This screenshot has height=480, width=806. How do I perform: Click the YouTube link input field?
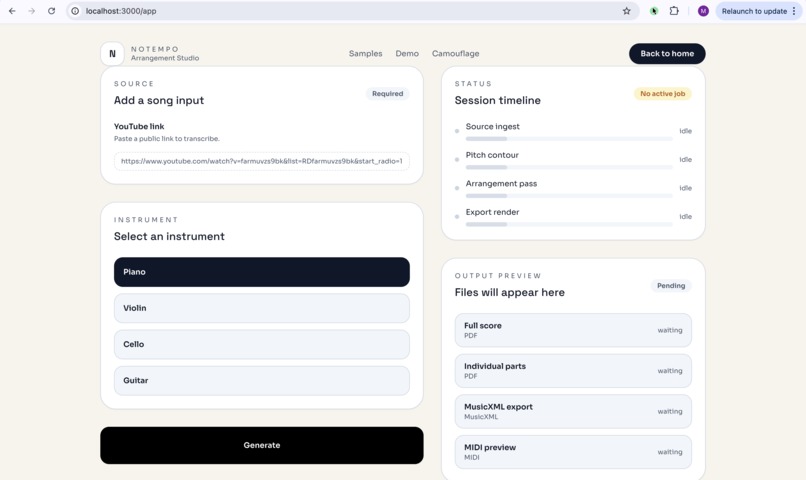(262, 161)
